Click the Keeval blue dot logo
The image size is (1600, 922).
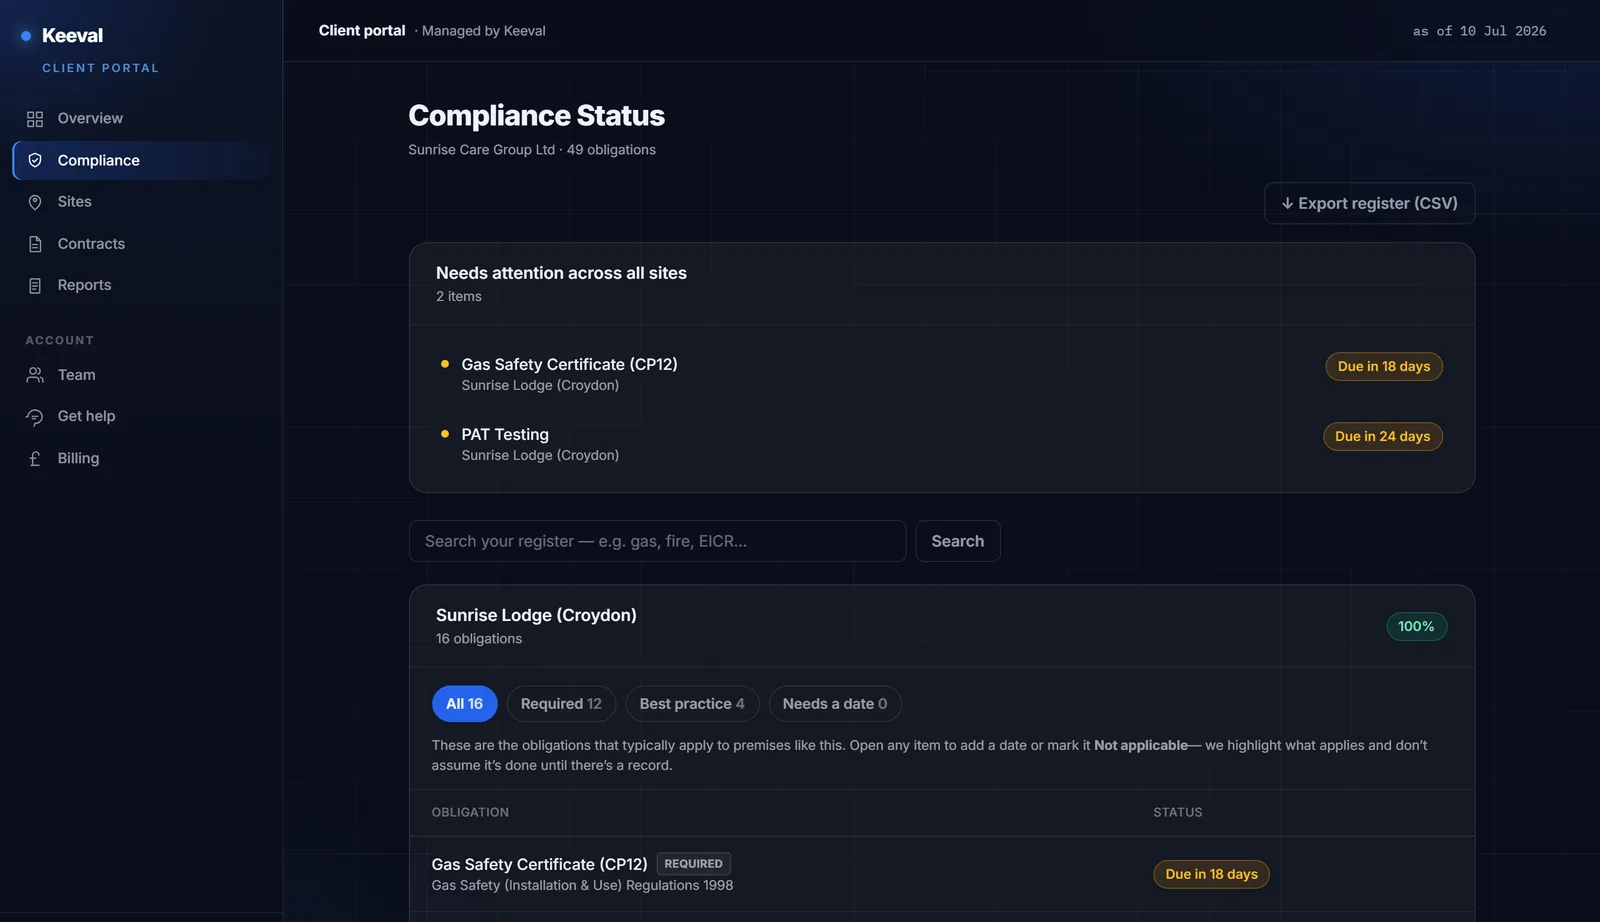(x=26, y=36)
